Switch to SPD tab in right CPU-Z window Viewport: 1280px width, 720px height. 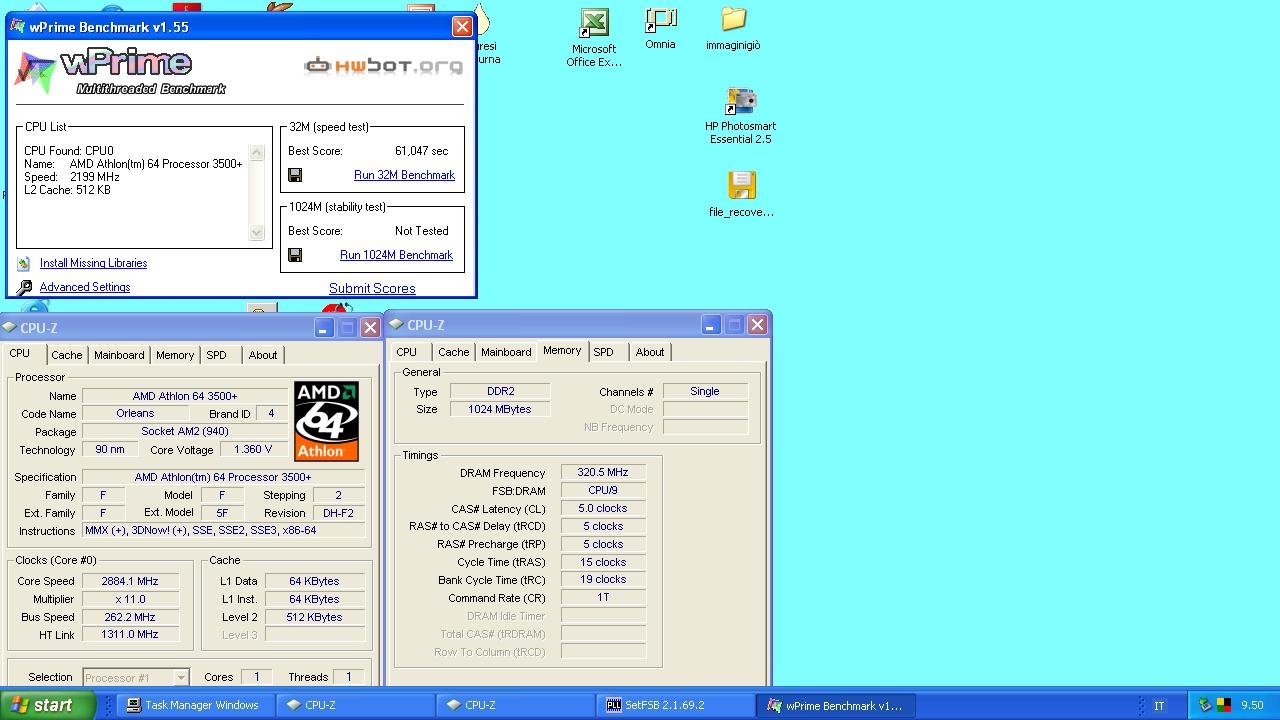tap(604, 352)
